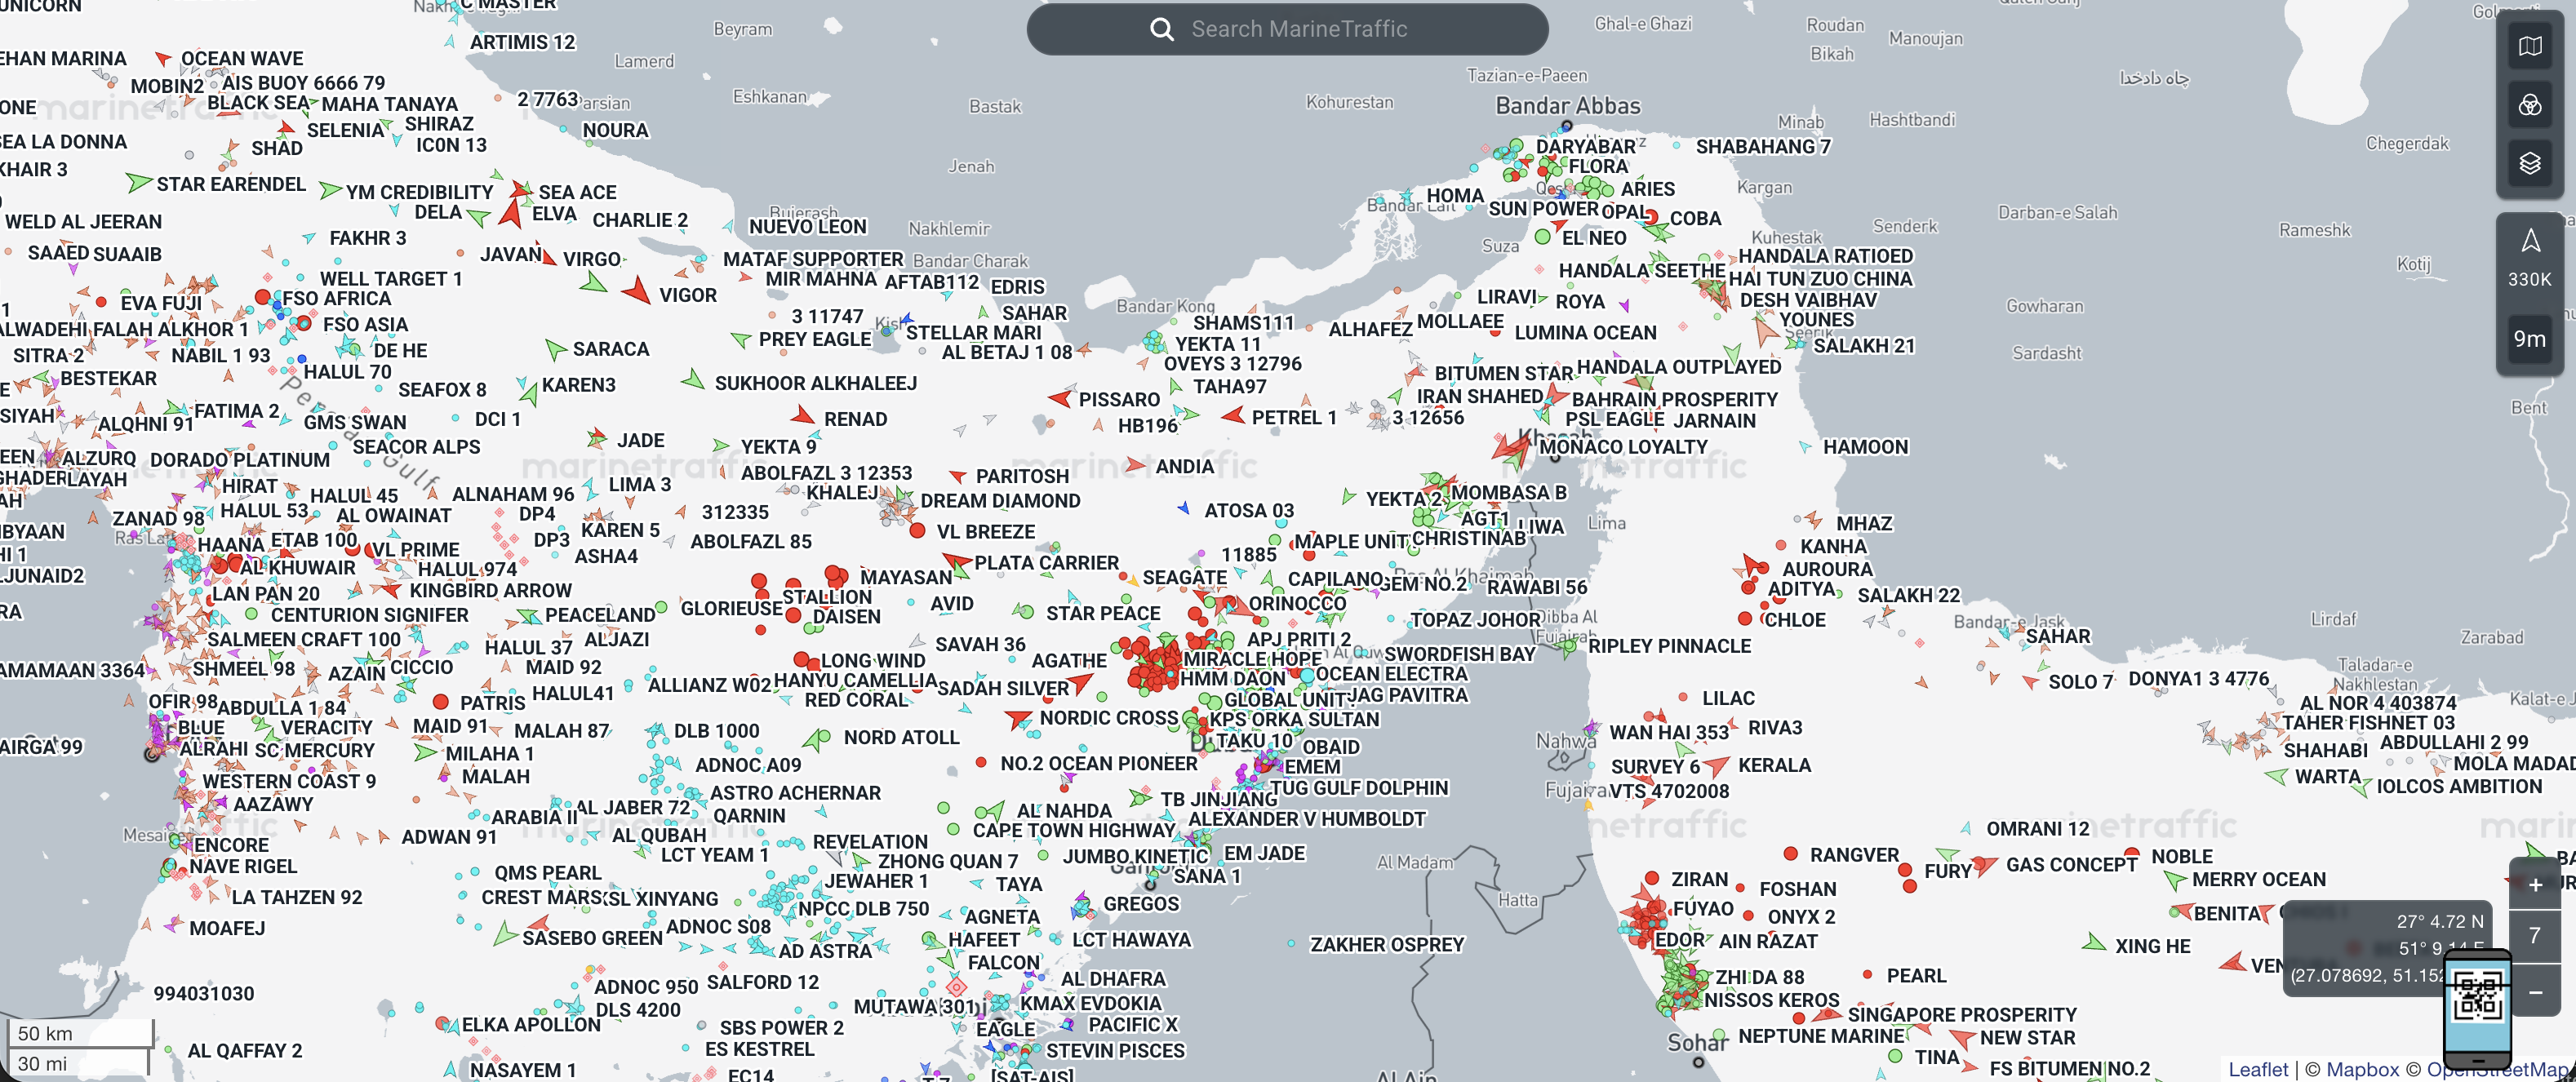
Task: Select the green vessel marker for SASEBO GREEN
Action: point(505,935)
